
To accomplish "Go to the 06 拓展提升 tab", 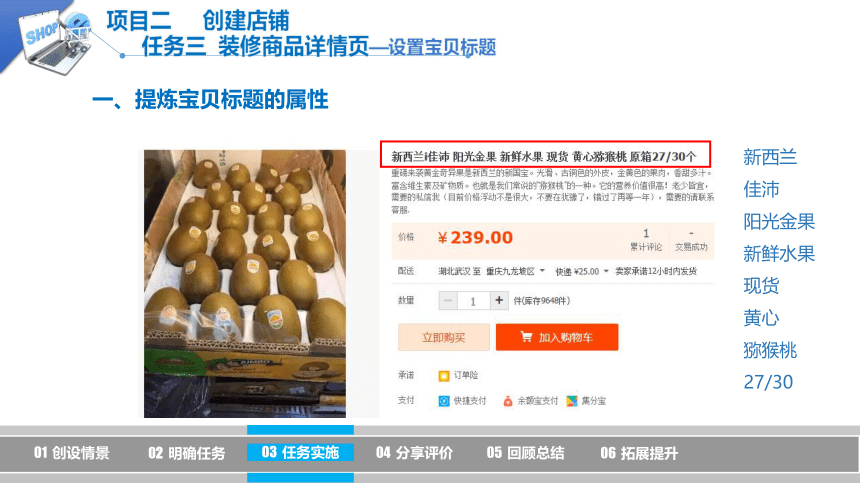I will [x=639, y=453].
